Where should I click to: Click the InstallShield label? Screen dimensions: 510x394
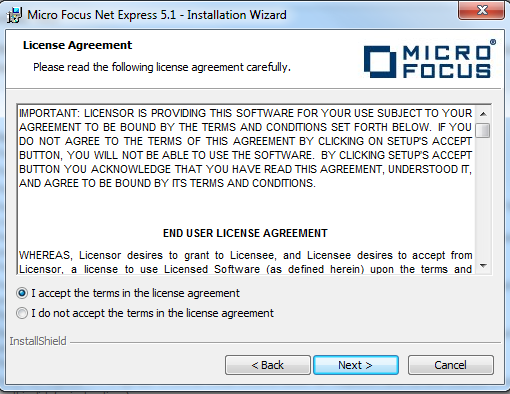pos(38,341)
